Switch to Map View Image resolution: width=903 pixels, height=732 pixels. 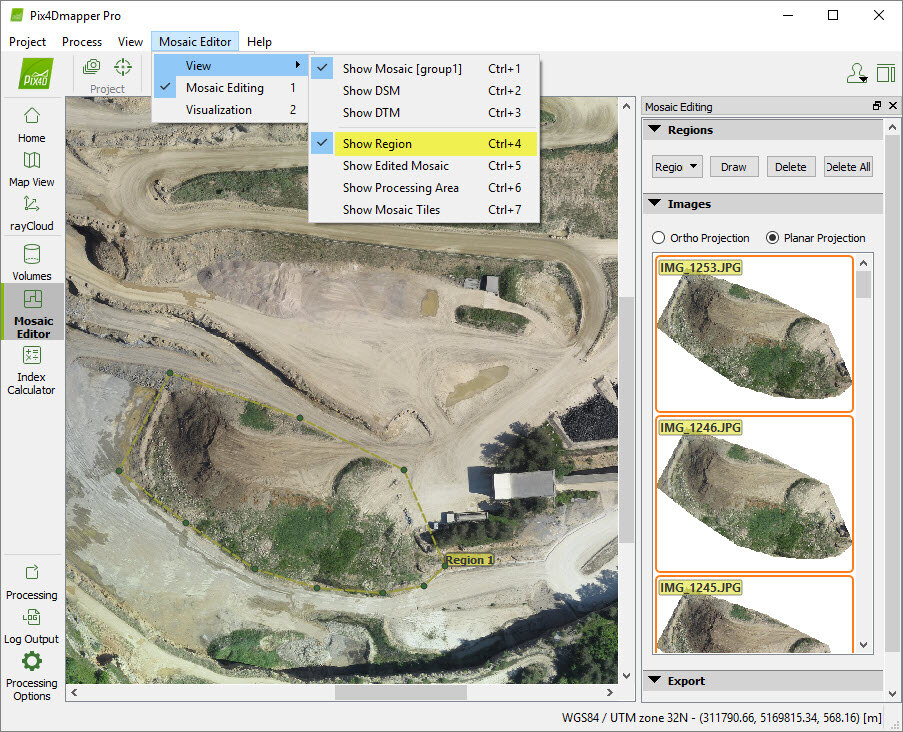click(x=31, y=168)
